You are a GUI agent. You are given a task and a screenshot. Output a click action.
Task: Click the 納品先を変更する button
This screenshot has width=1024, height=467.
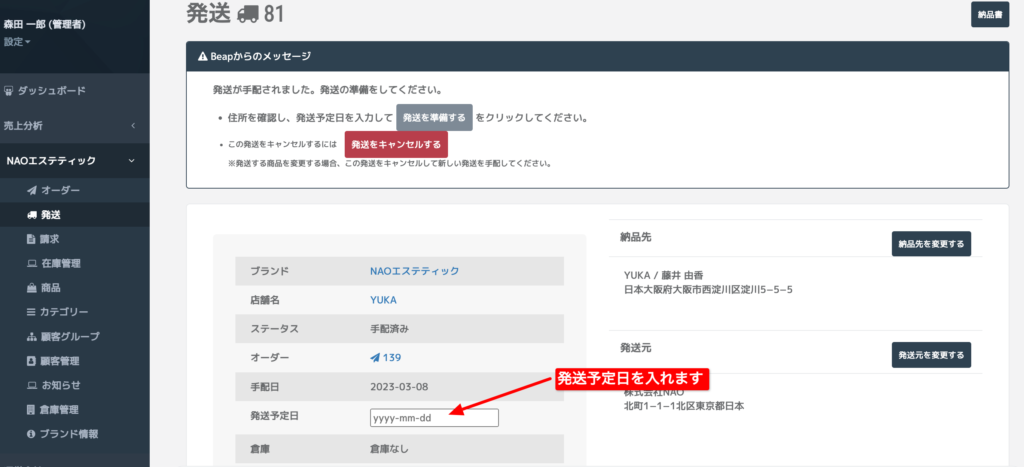[x=931, y=244]
